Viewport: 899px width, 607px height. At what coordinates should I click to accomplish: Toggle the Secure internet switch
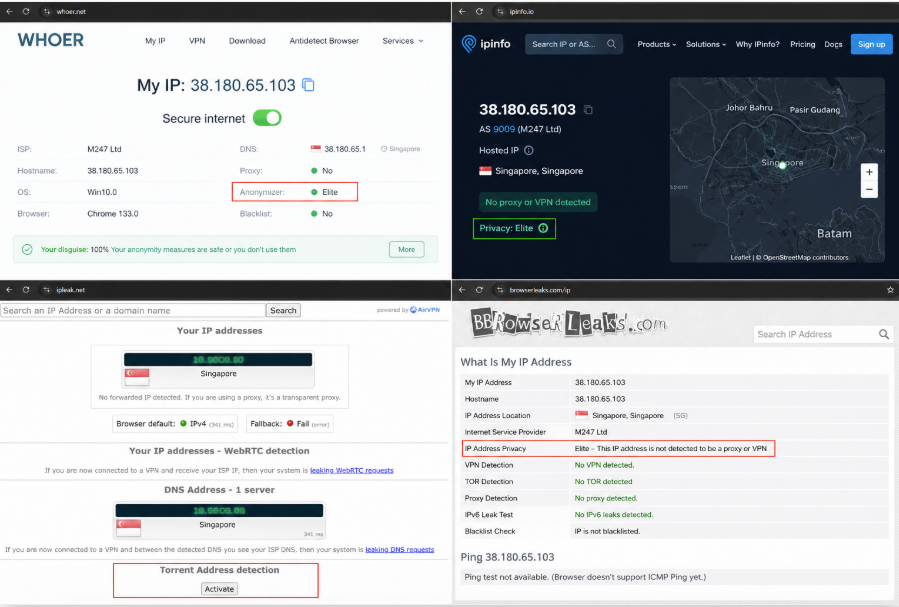(267, 118)
